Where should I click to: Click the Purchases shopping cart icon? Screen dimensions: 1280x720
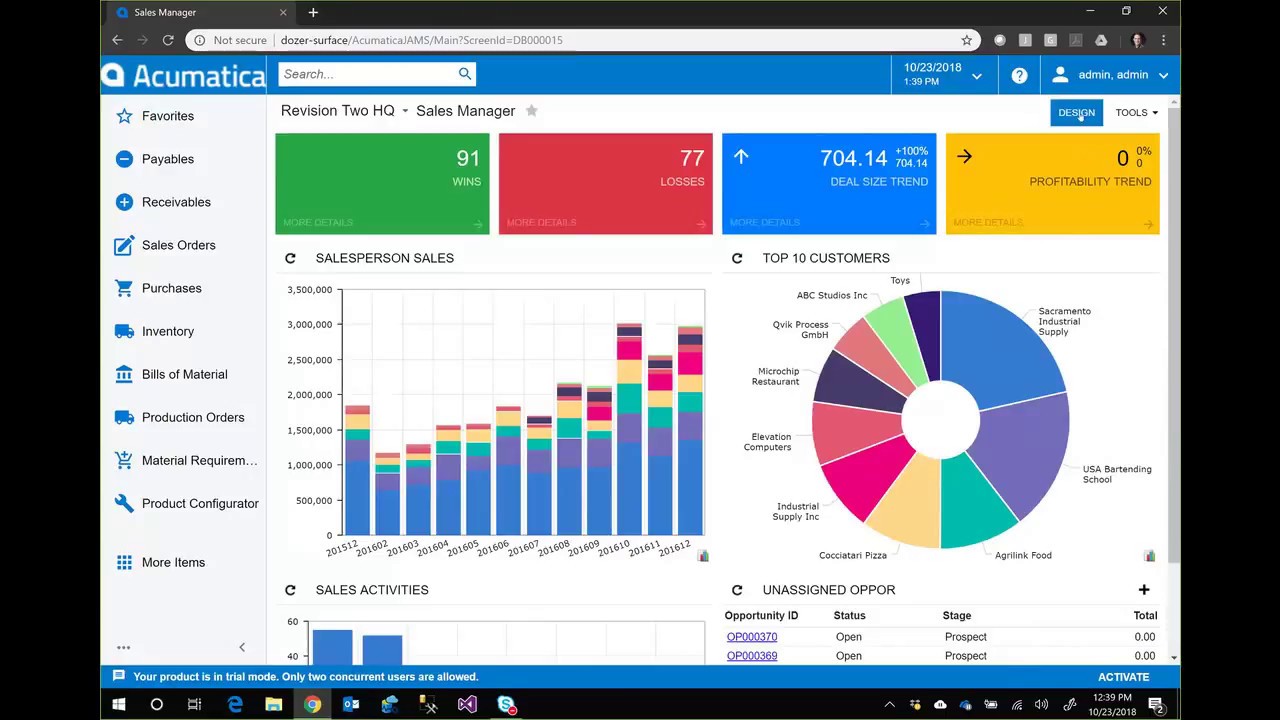pyautogui.click(x=124, y=288)
